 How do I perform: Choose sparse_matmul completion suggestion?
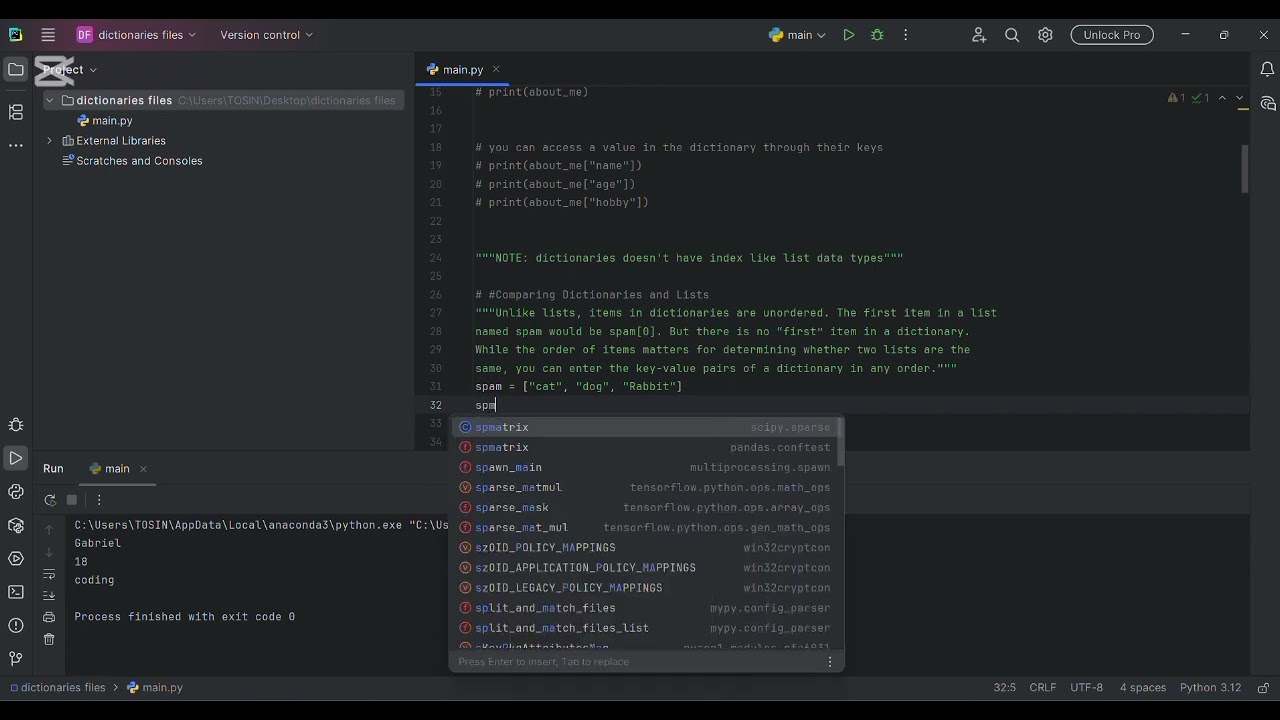pos(644,488)
